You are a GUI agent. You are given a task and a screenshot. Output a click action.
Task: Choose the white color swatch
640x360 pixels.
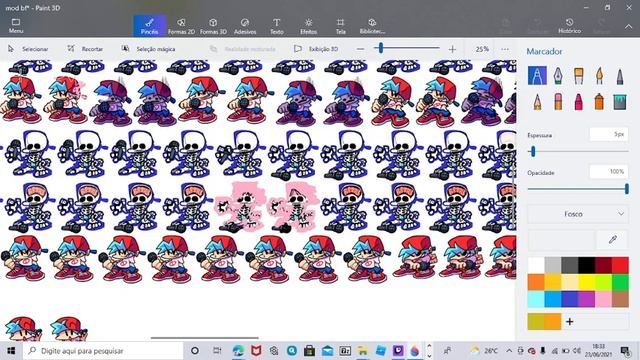536,265
